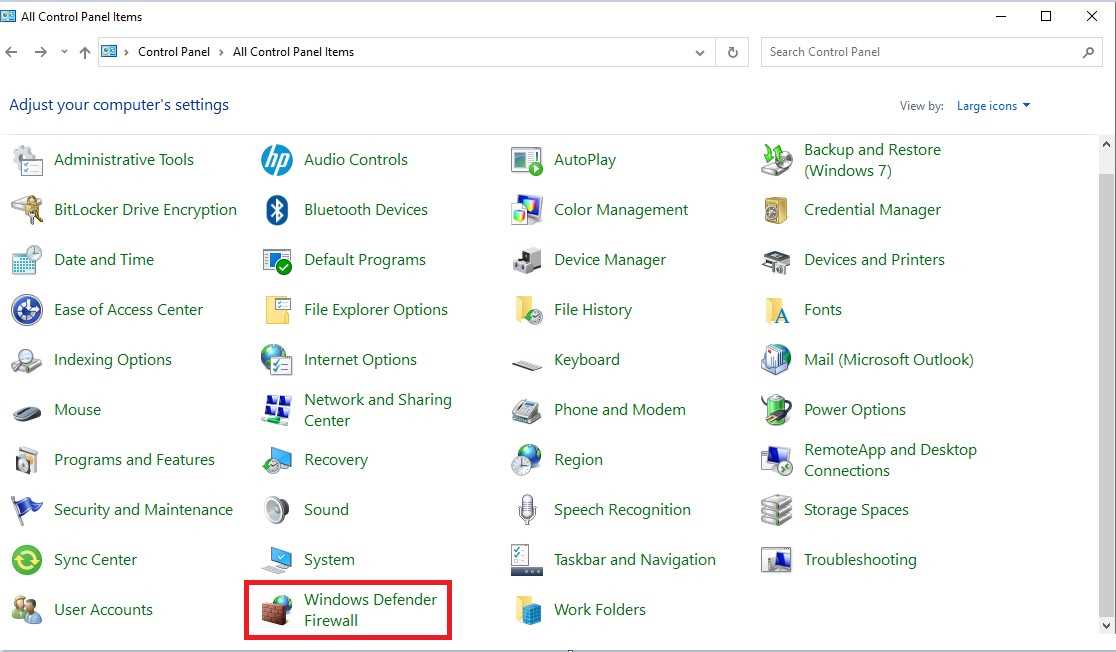The width and height of the screenshot is (1116, 652).
Task: Open the Speech Recognition microphone icon
Action: click(527, 510)
